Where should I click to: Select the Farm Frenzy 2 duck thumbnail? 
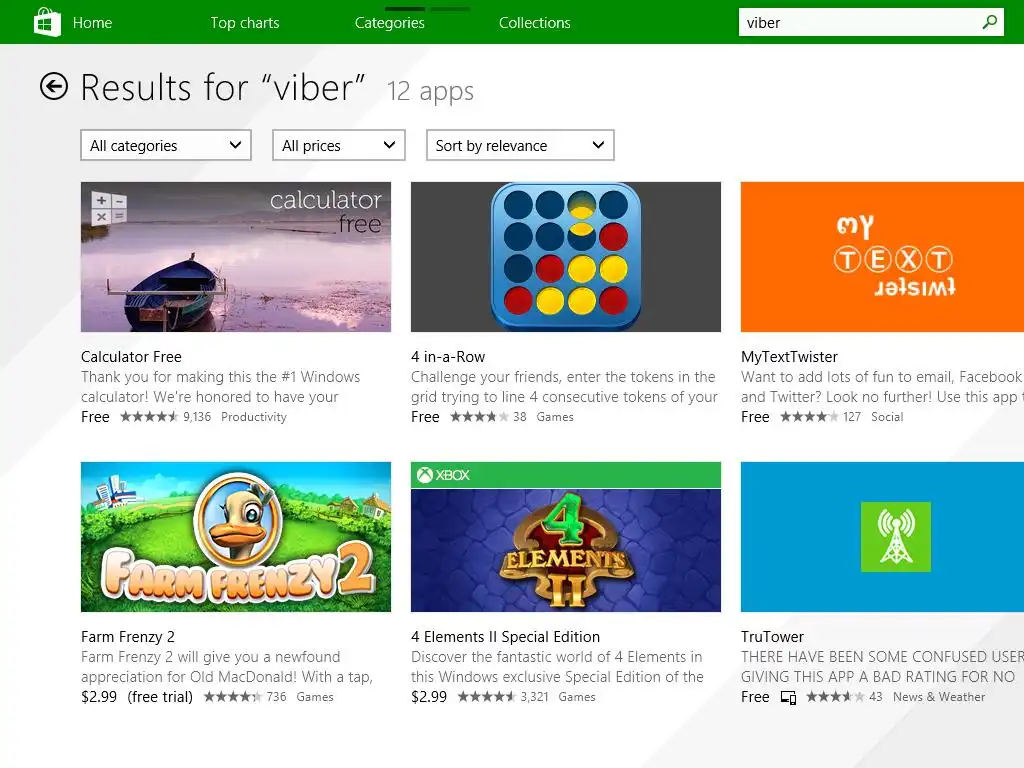pyautogui.click(x=236, y=537)
